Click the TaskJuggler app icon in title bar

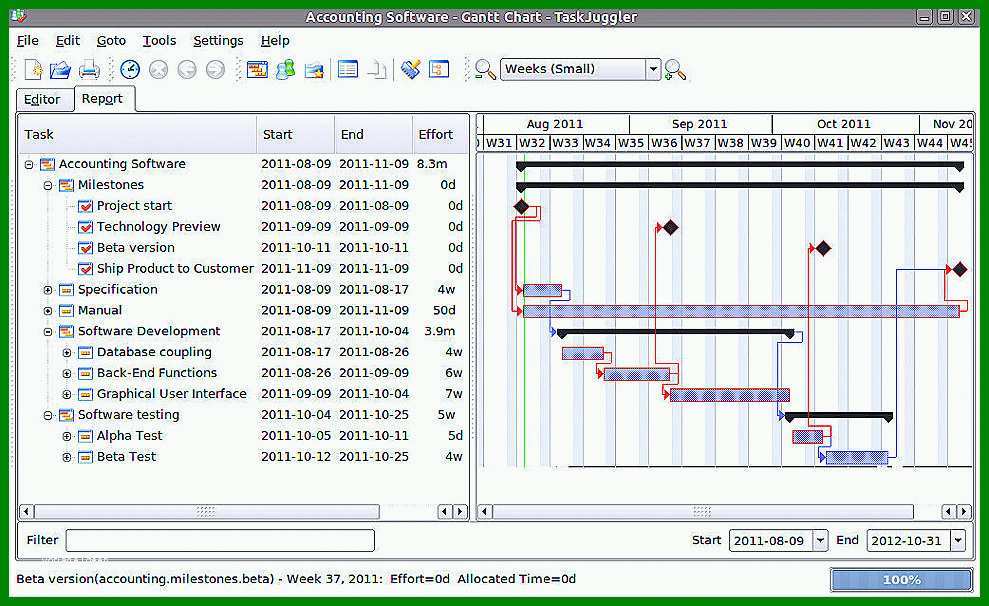(x=19, y=16)
